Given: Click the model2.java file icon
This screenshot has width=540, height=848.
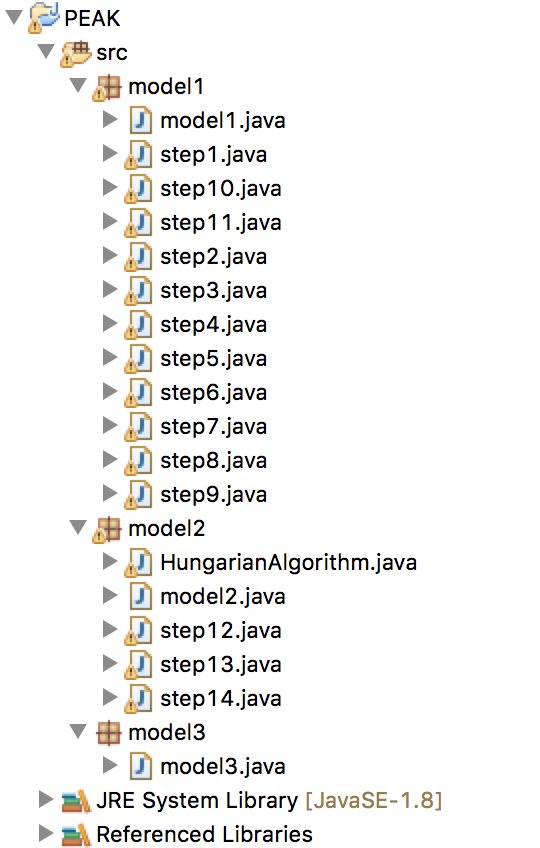Looking at the screenshot, I should (x=141, y=597).
